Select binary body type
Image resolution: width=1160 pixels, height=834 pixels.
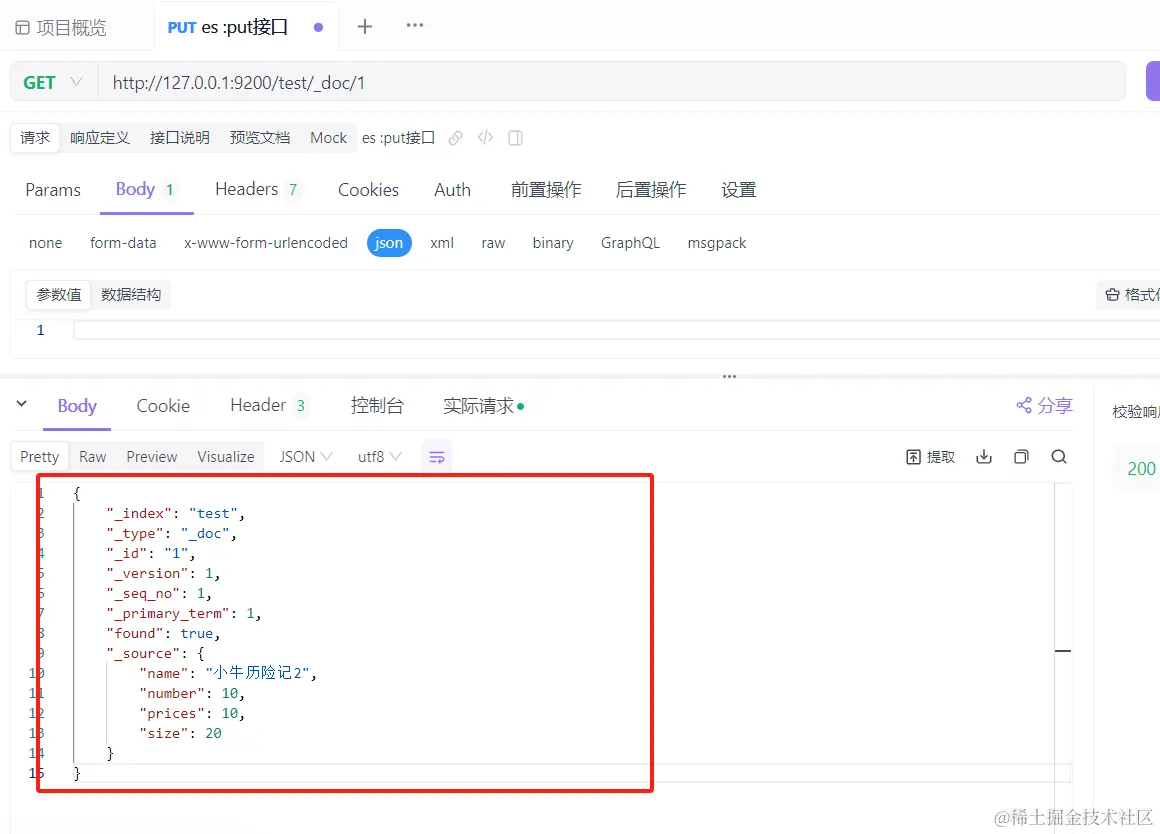(x=553, y=243)
